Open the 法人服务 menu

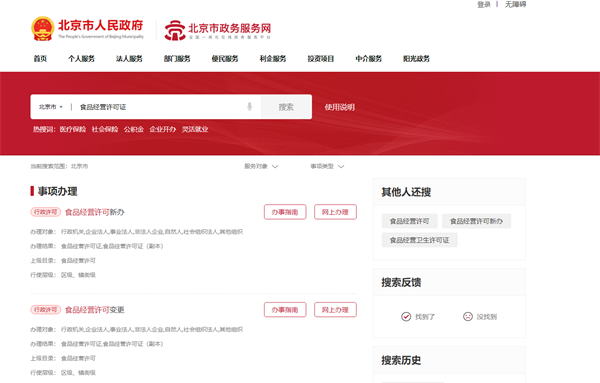click(x=129, y=59)
